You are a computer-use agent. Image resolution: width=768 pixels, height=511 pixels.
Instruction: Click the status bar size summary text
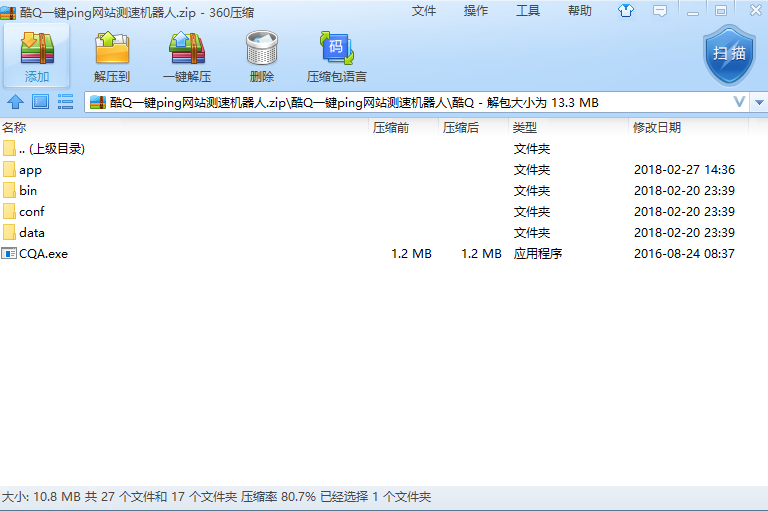pos(216,497)
